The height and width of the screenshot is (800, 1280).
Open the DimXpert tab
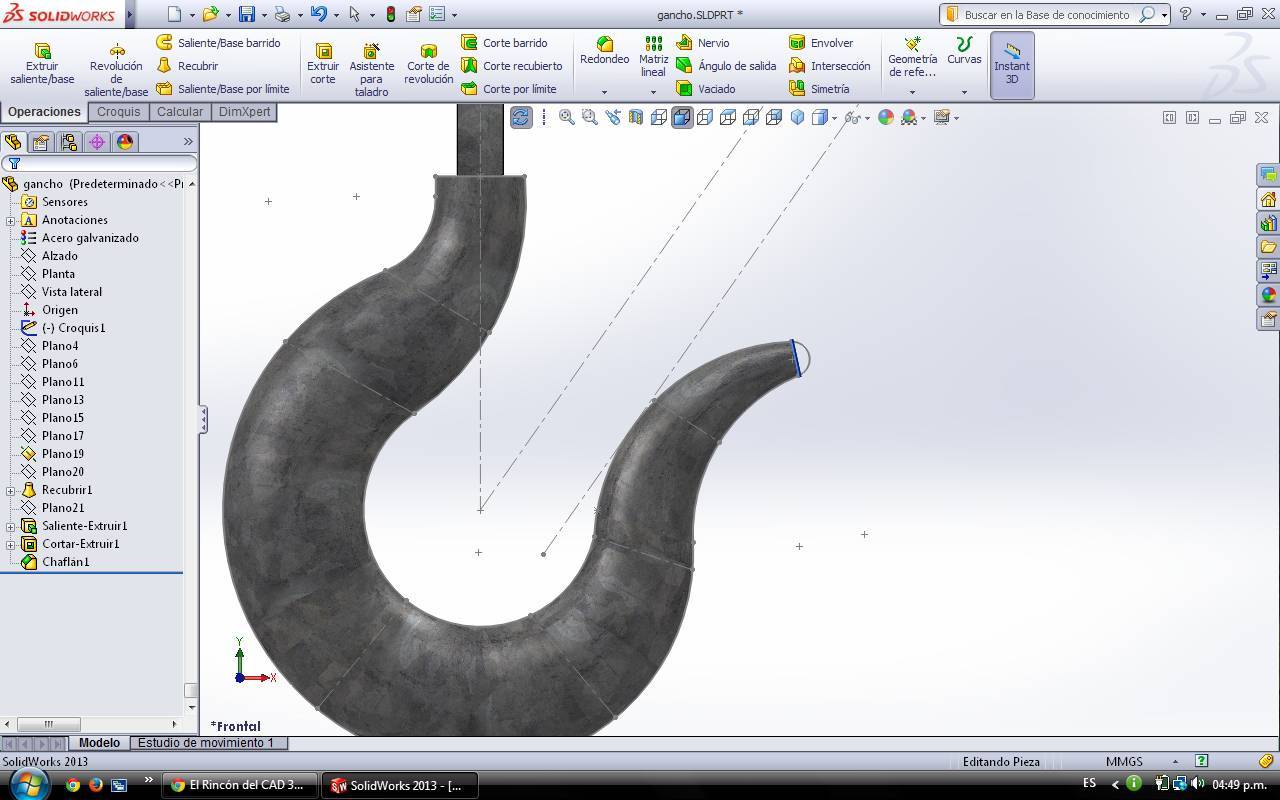(x=244, y=112)
